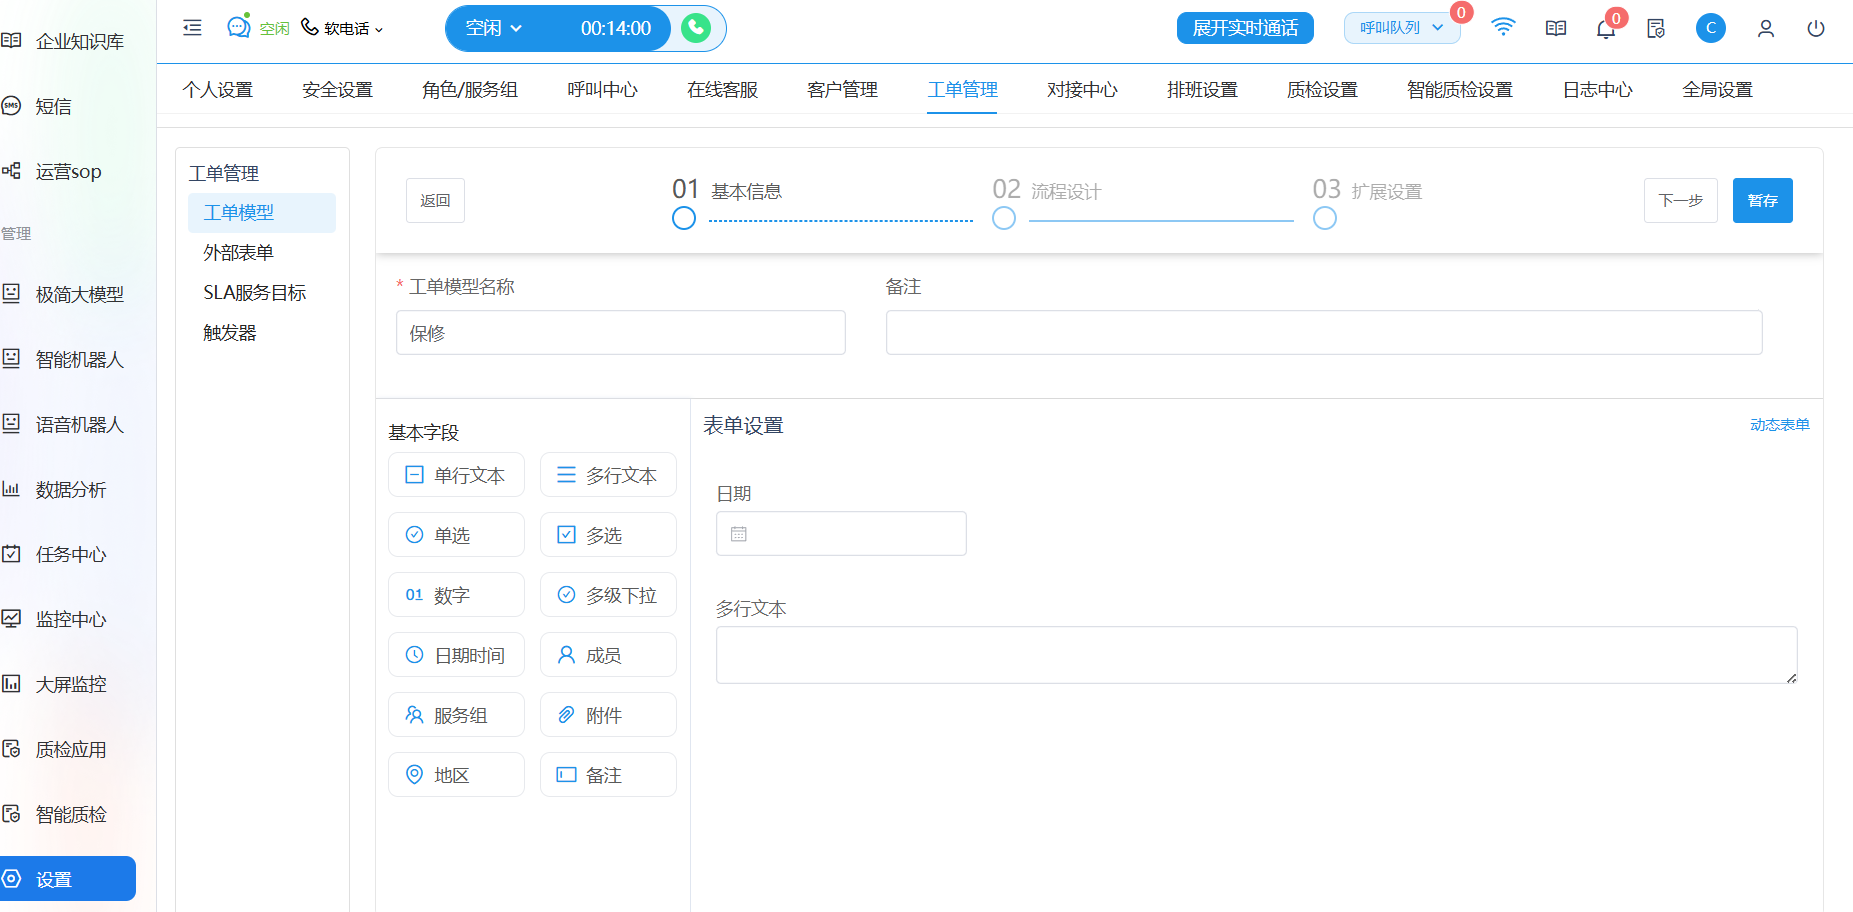Collapse the sidebar menu icon

tap(193, 28)
